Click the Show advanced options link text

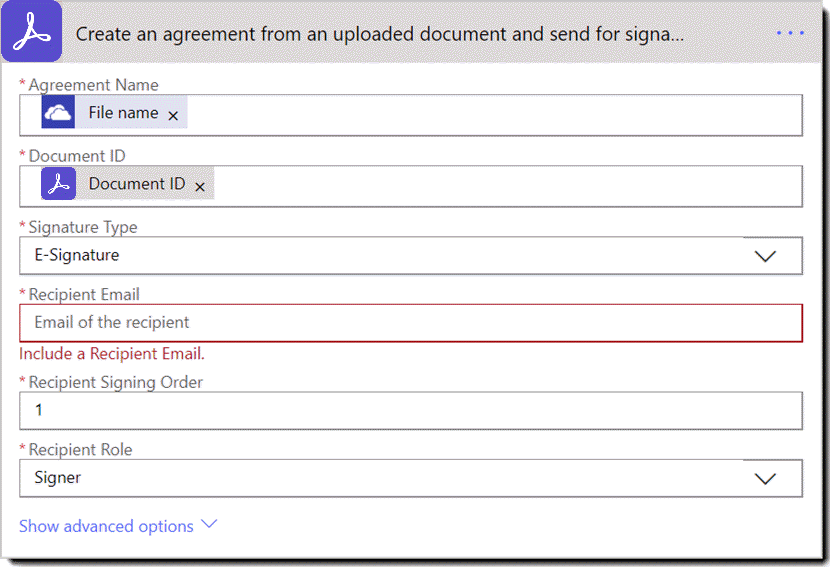(106, 526)
